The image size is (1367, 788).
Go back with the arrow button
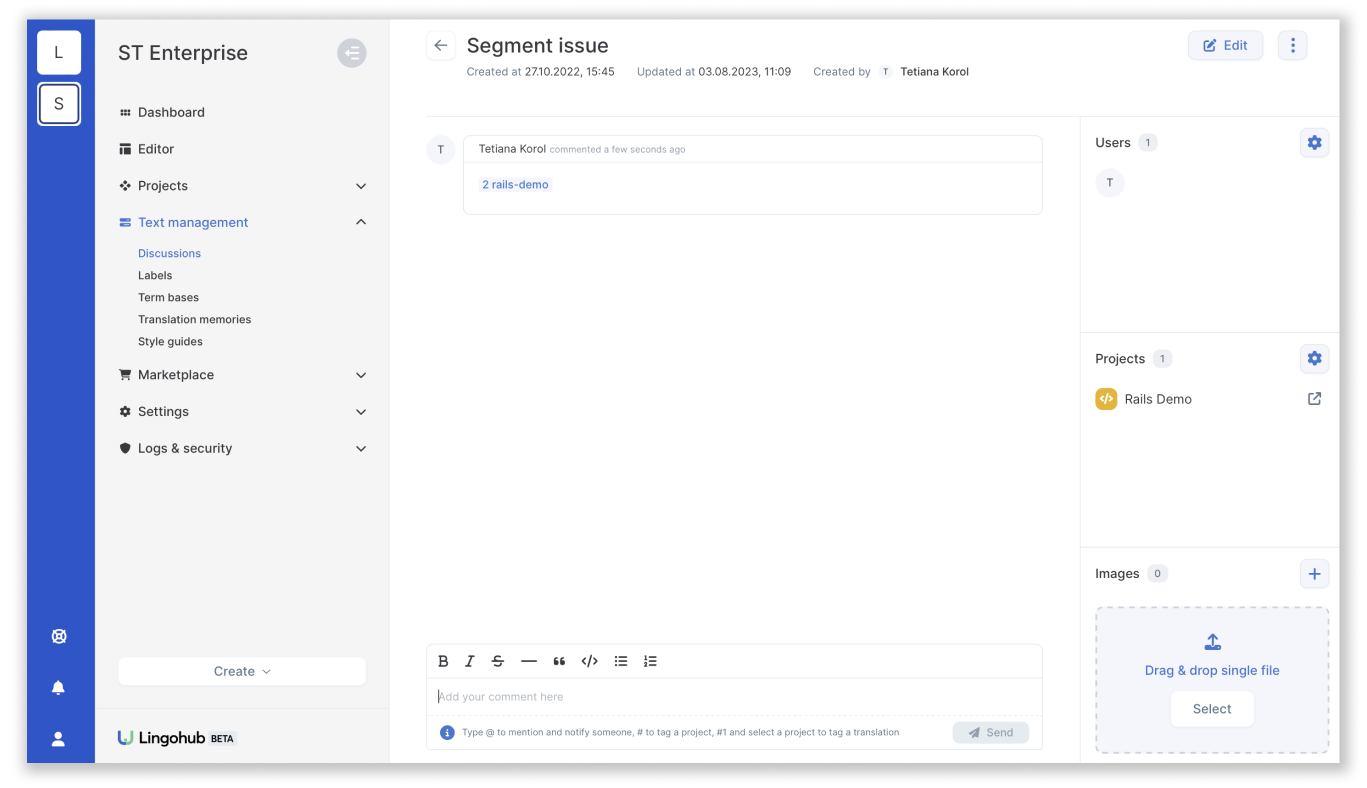pos(441,46)
